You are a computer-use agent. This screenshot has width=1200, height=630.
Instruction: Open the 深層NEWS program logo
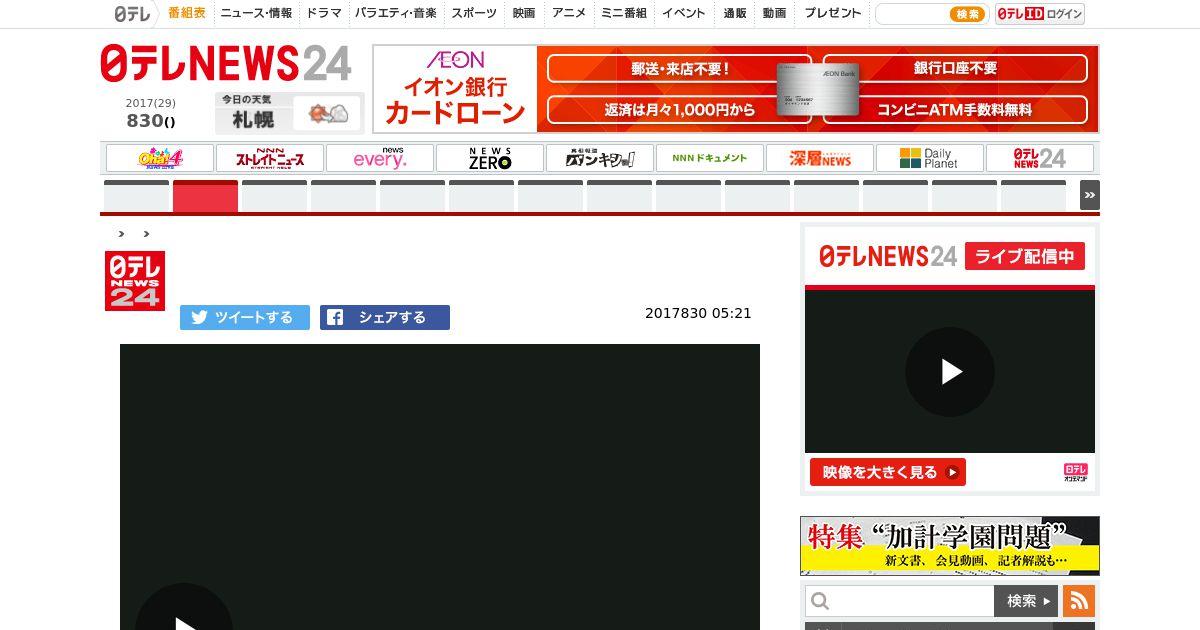[820, 158]
